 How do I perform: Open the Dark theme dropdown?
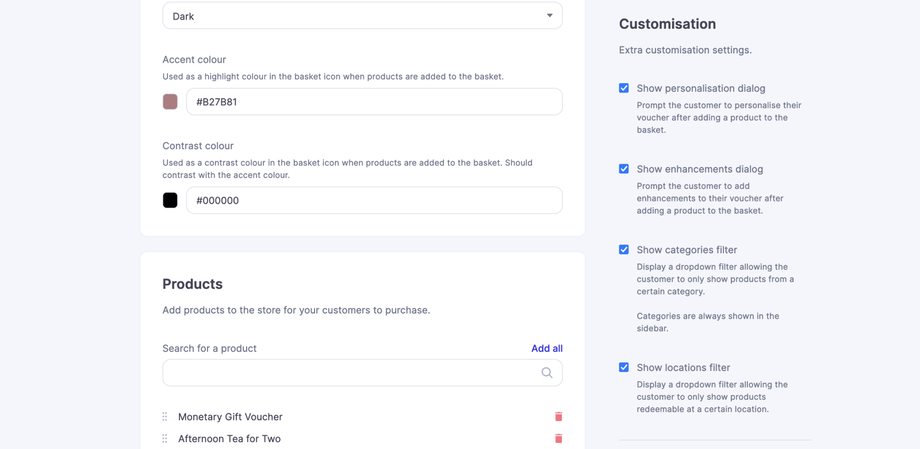point(362,16)
